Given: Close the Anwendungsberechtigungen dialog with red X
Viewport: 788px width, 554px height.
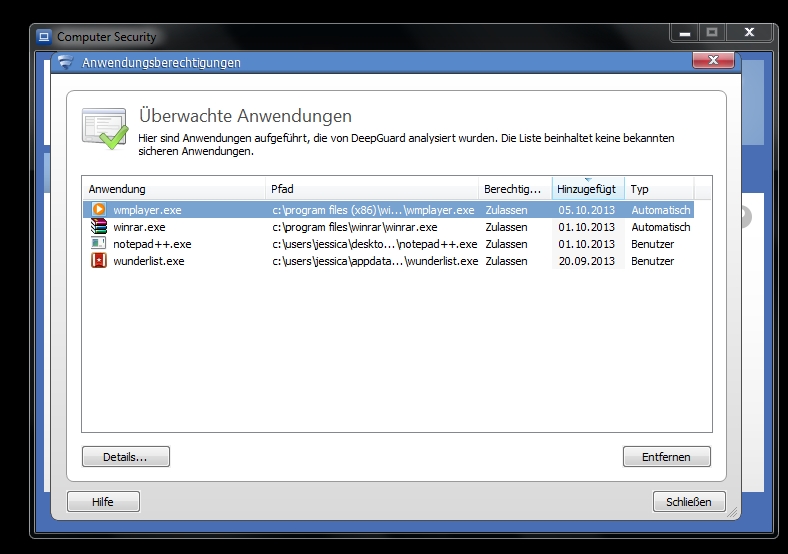Looking at the screenshot, I should tap(713, 60).
